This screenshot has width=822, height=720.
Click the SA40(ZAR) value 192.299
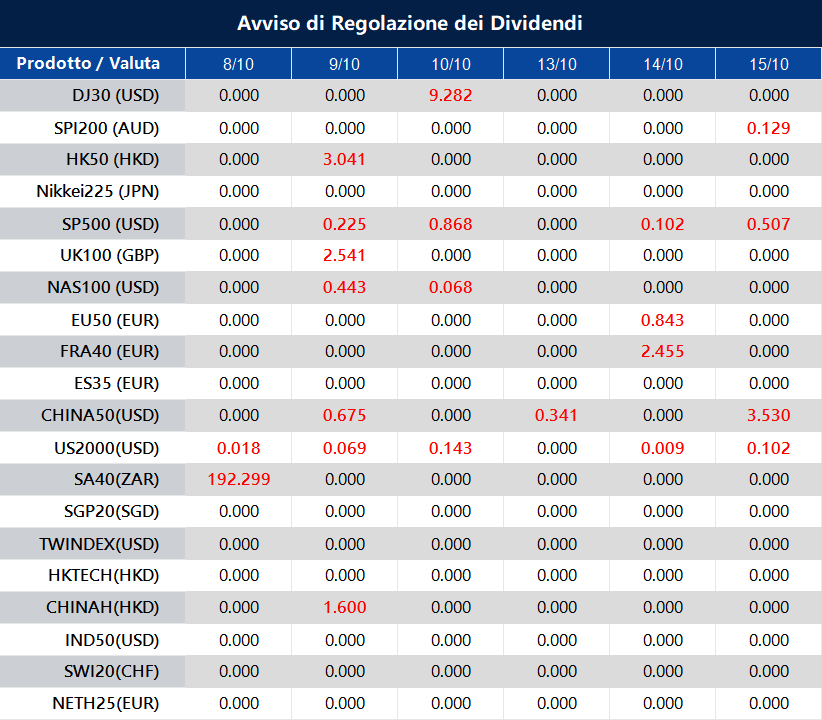point(239,479)
